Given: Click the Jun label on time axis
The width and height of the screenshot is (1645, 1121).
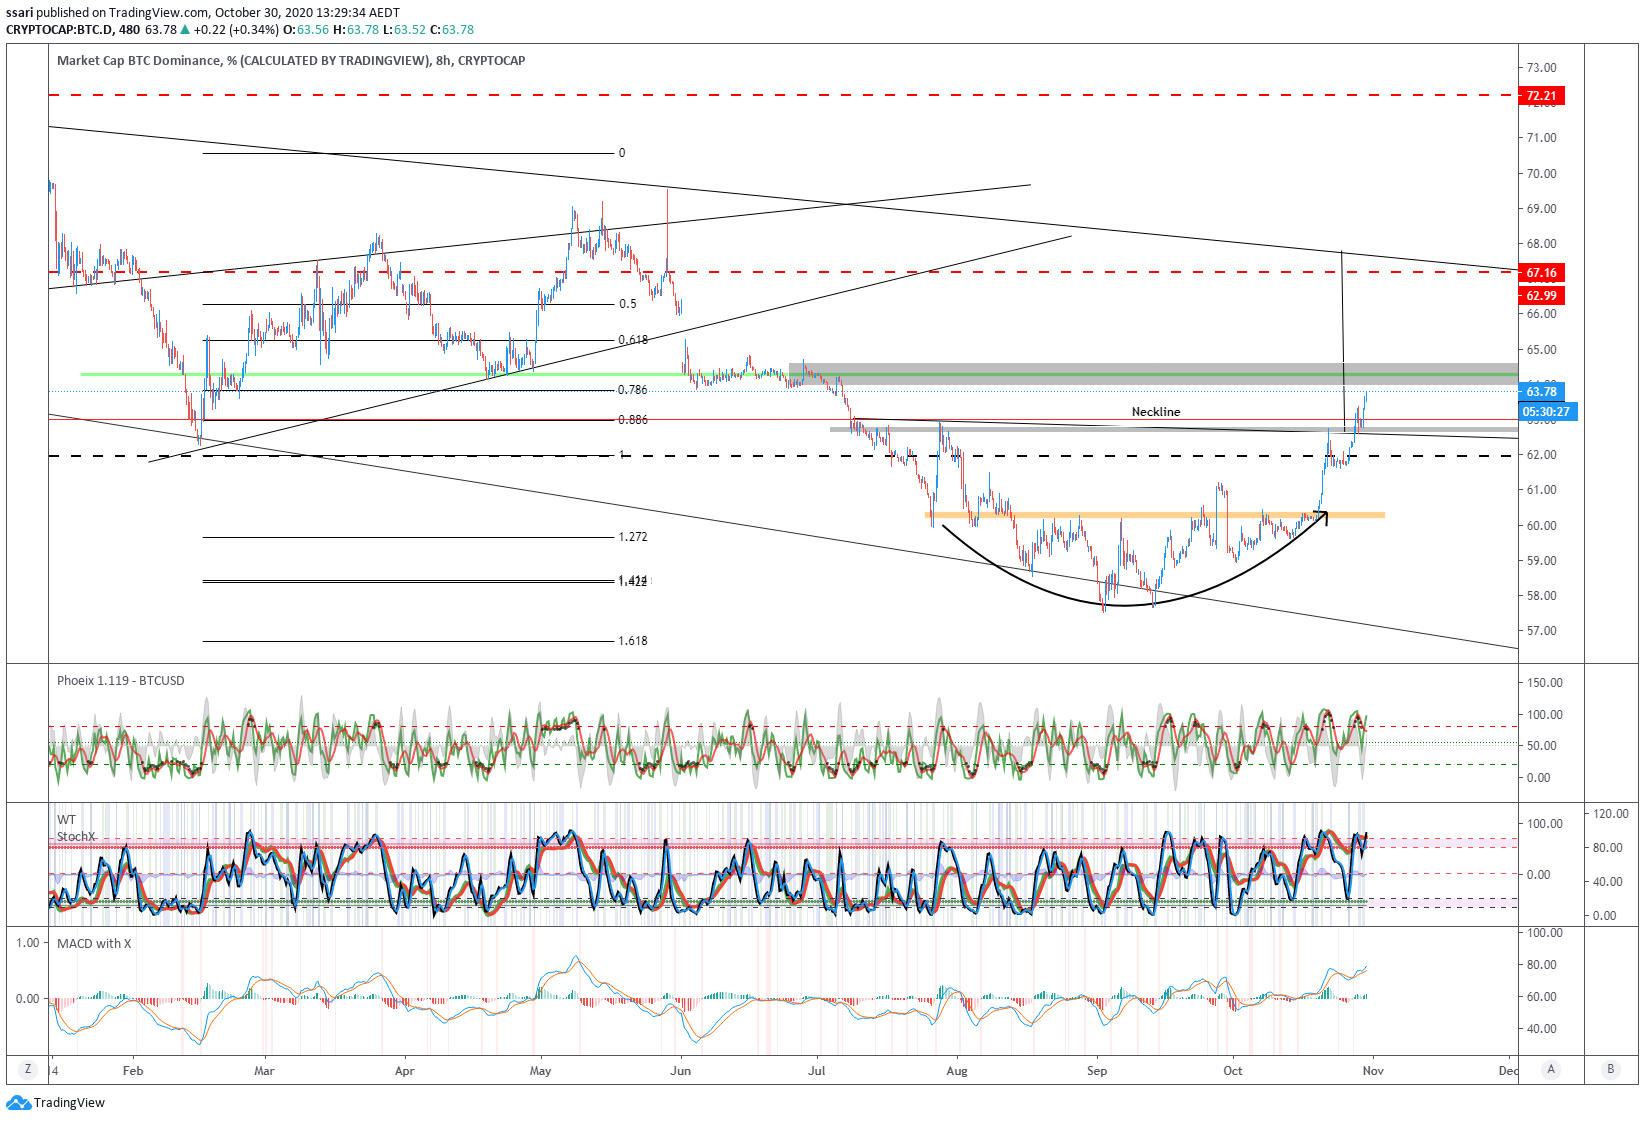Looking at the screenshot, I should 681,1070.
